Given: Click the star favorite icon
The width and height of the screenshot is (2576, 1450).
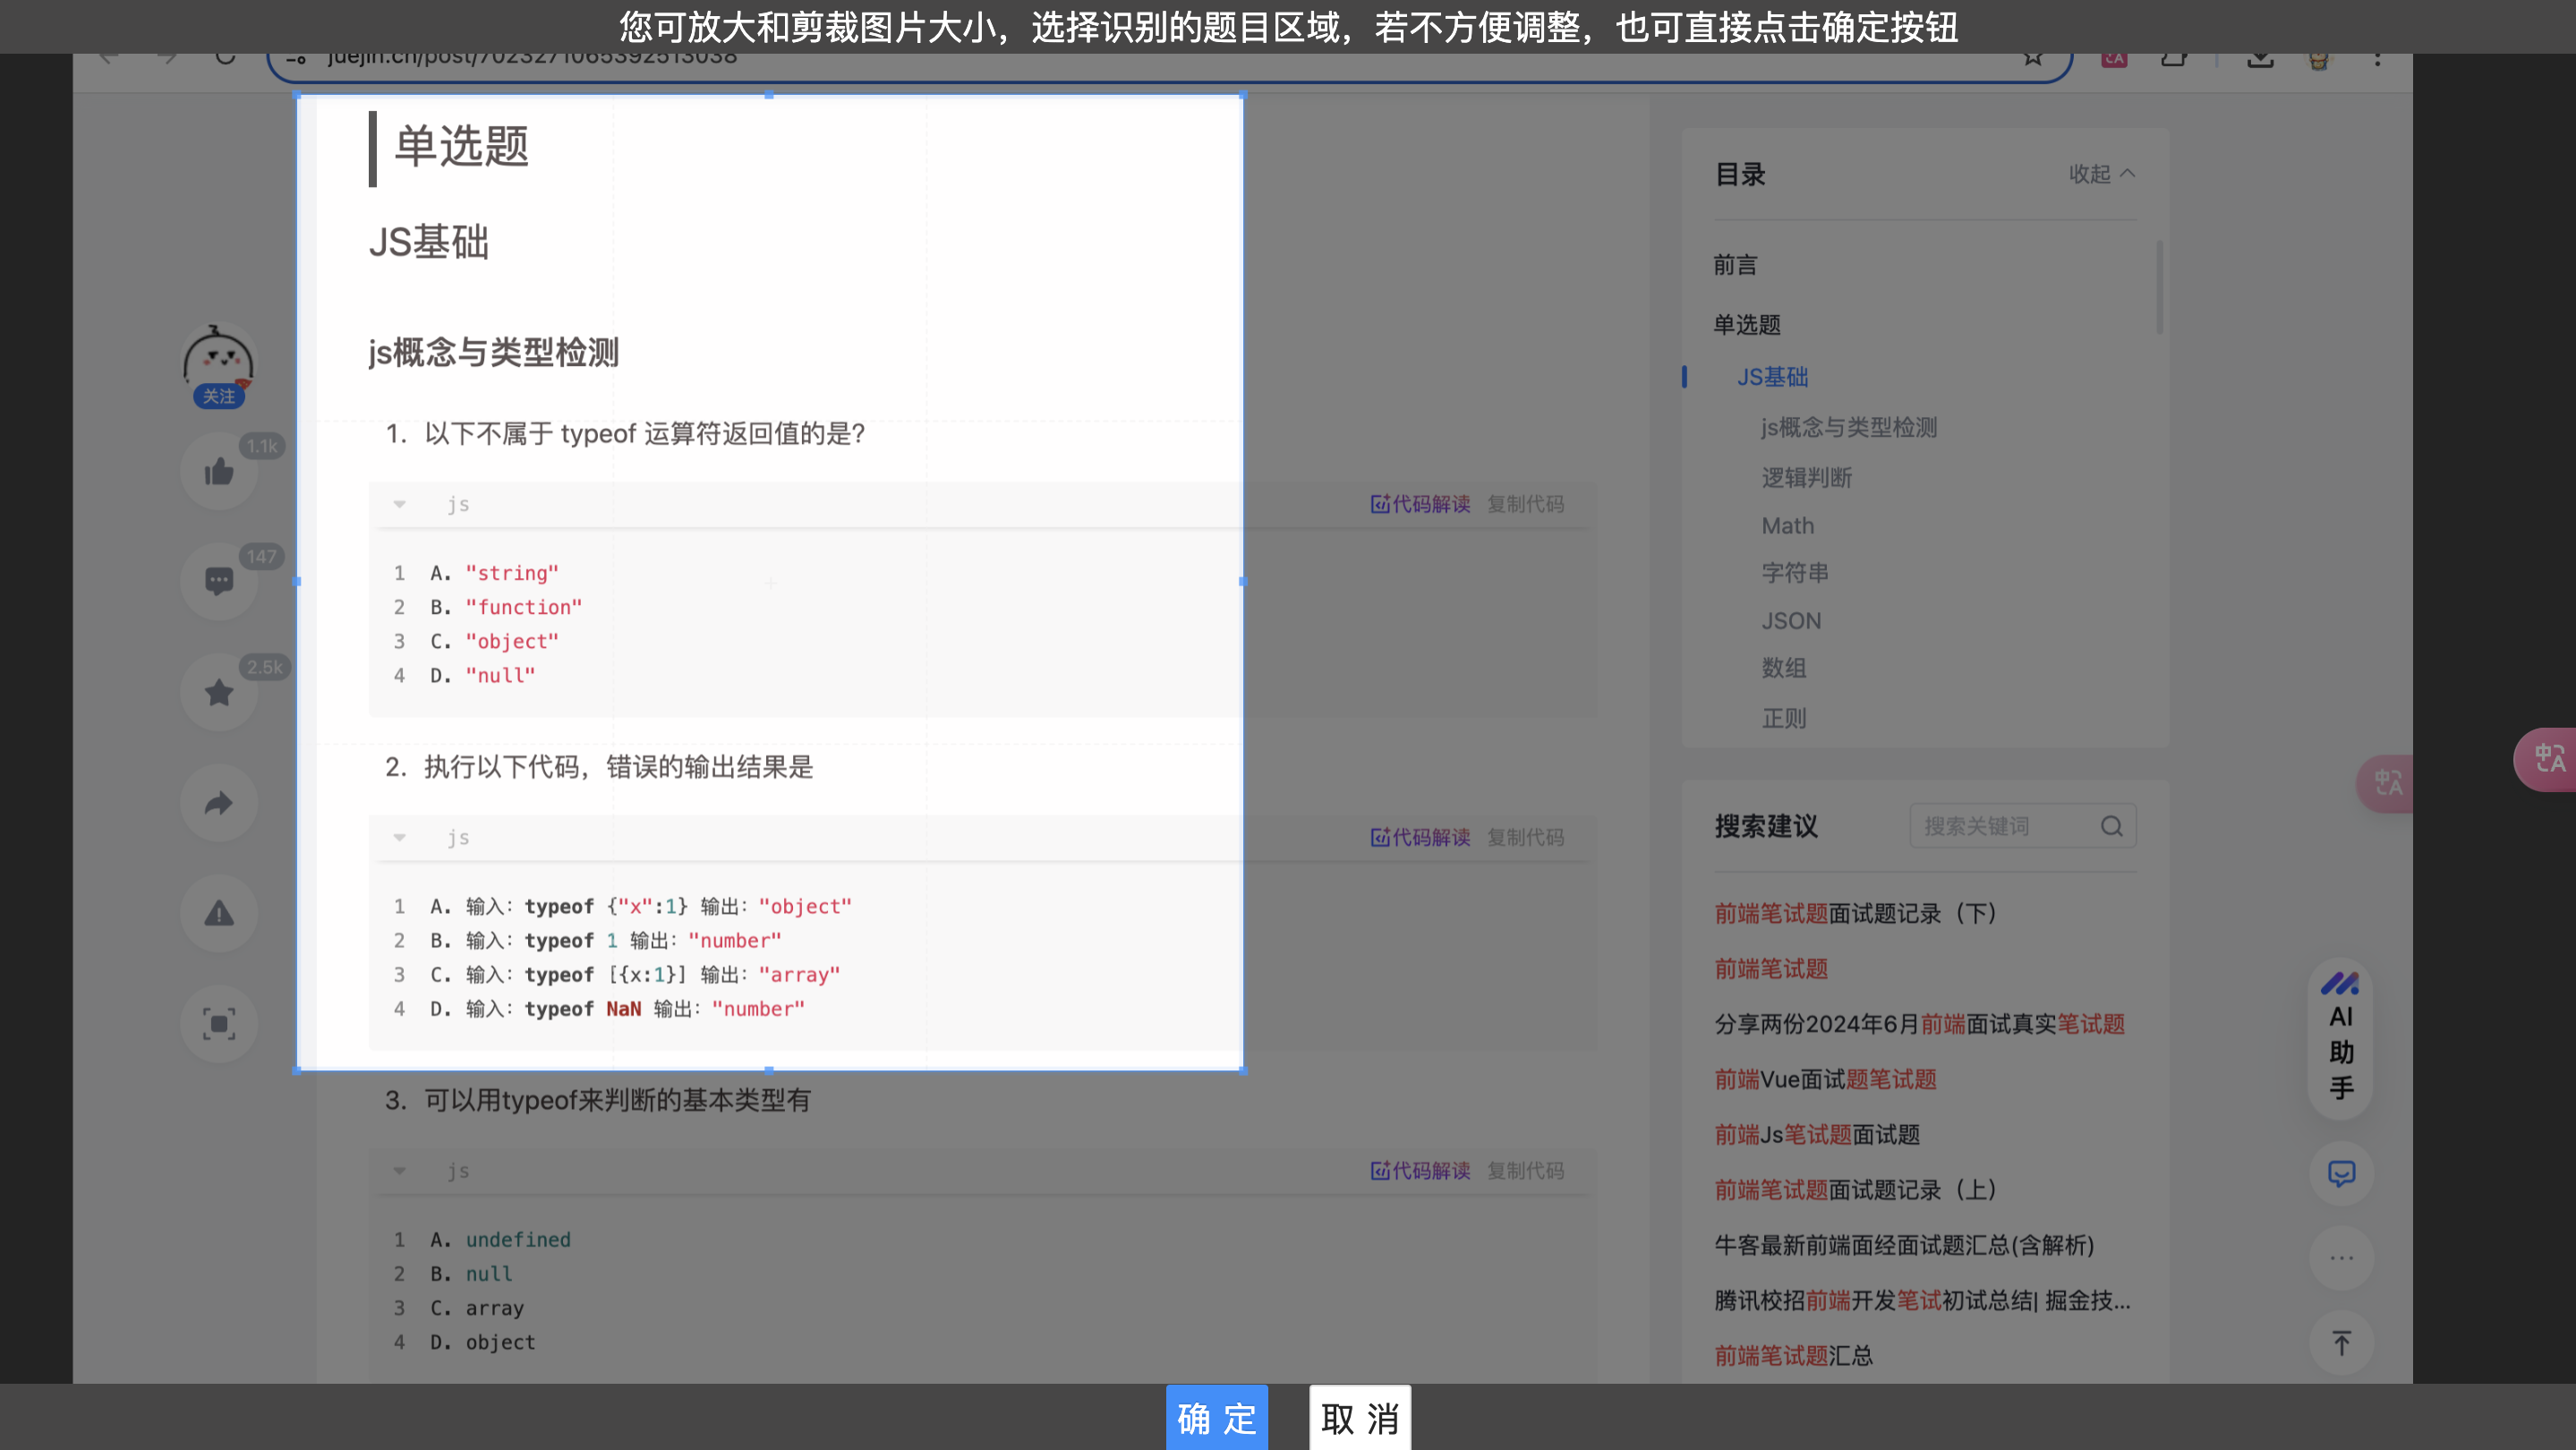Looking at the screenshot, I should tap(219, 692).
